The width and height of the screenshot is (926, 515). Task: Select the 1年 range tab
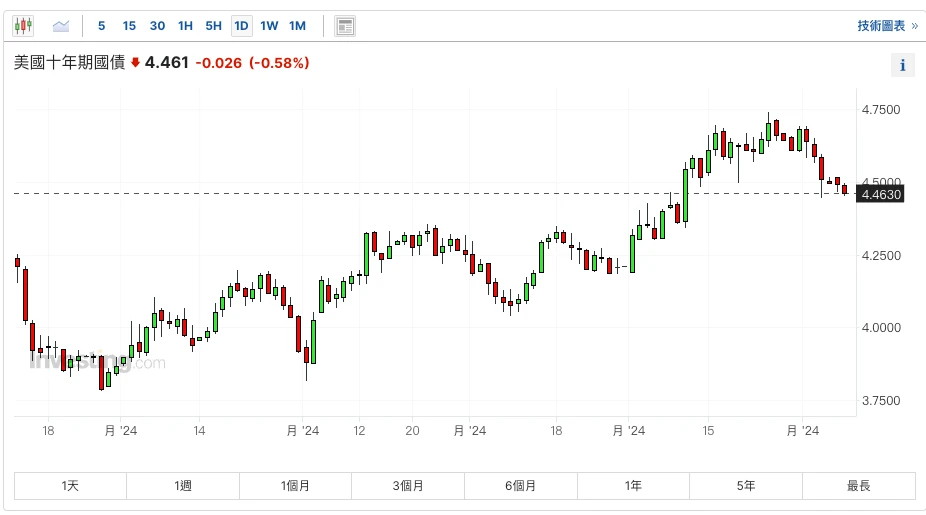(x=633, y=486)
